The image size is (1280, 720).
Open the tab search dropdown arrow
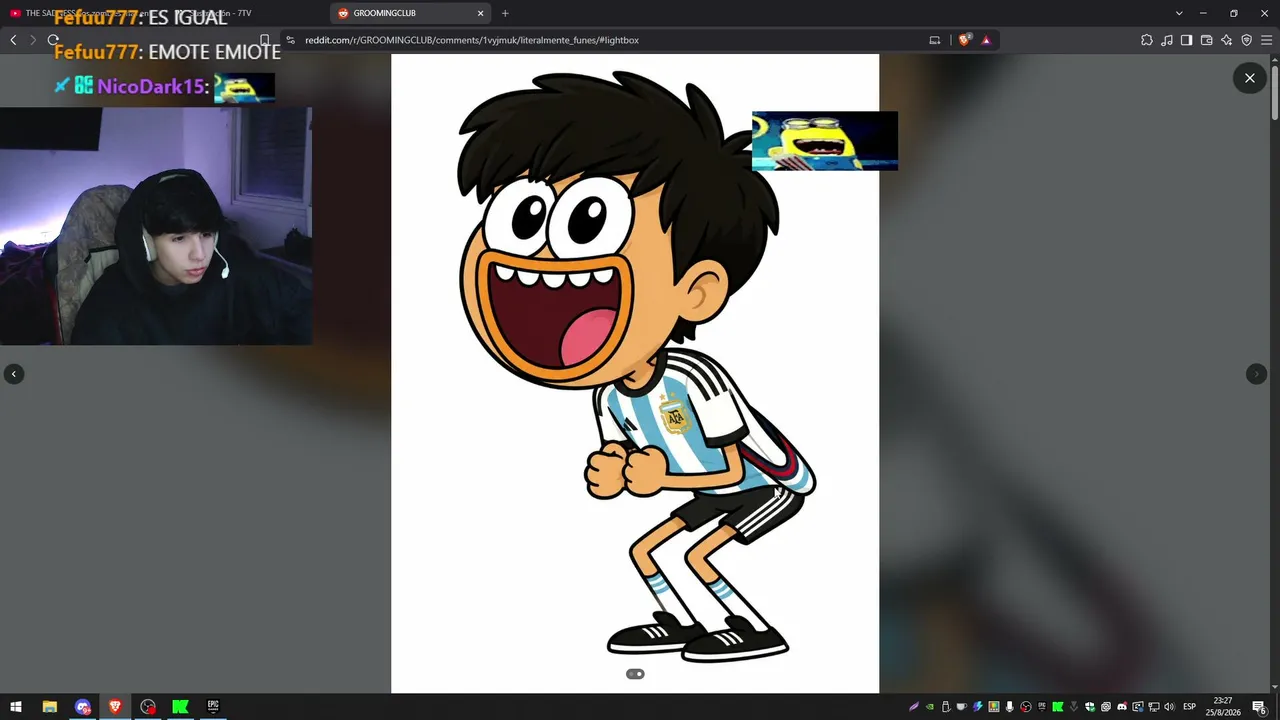pos(1179,13)
